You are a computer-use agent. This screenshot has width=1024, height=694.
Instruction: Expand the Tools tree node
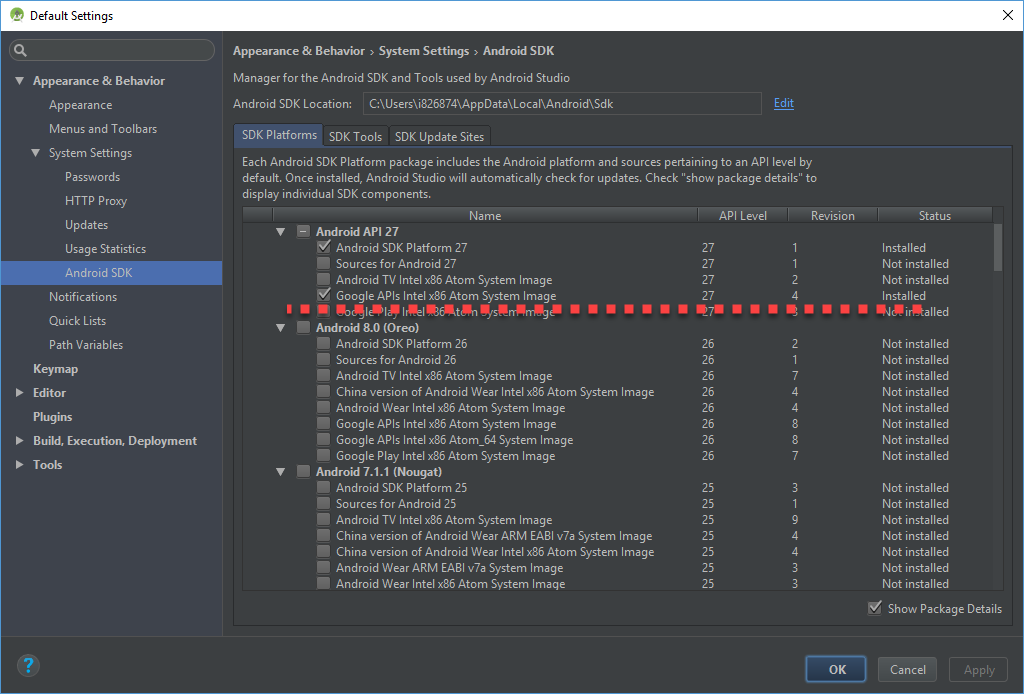click(x=20, y=464)
